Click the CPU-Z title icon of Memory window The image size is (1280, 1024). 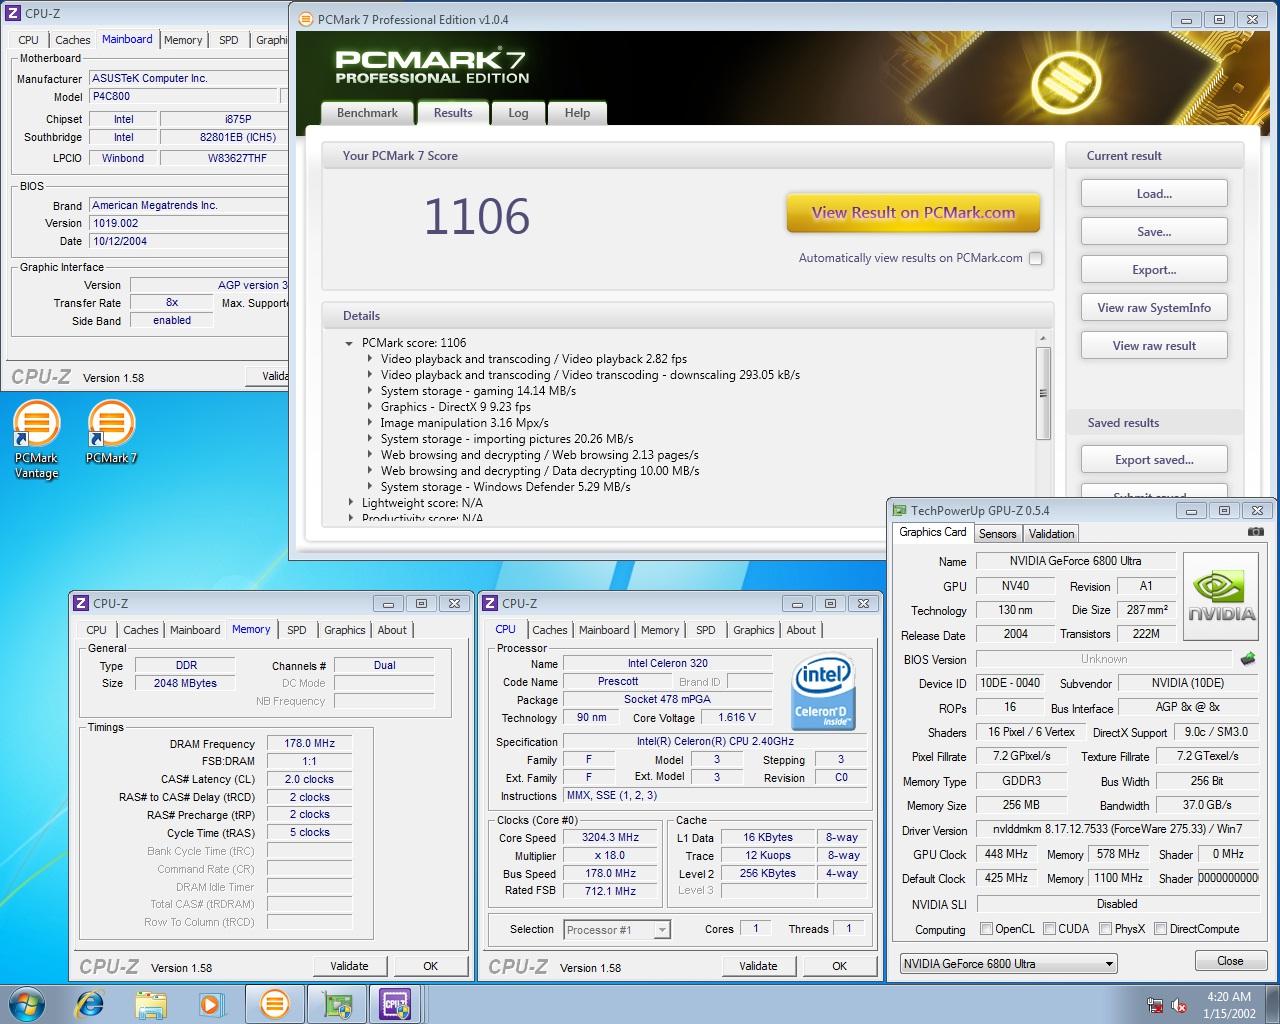pyautogui.click(x=80, y=604)
